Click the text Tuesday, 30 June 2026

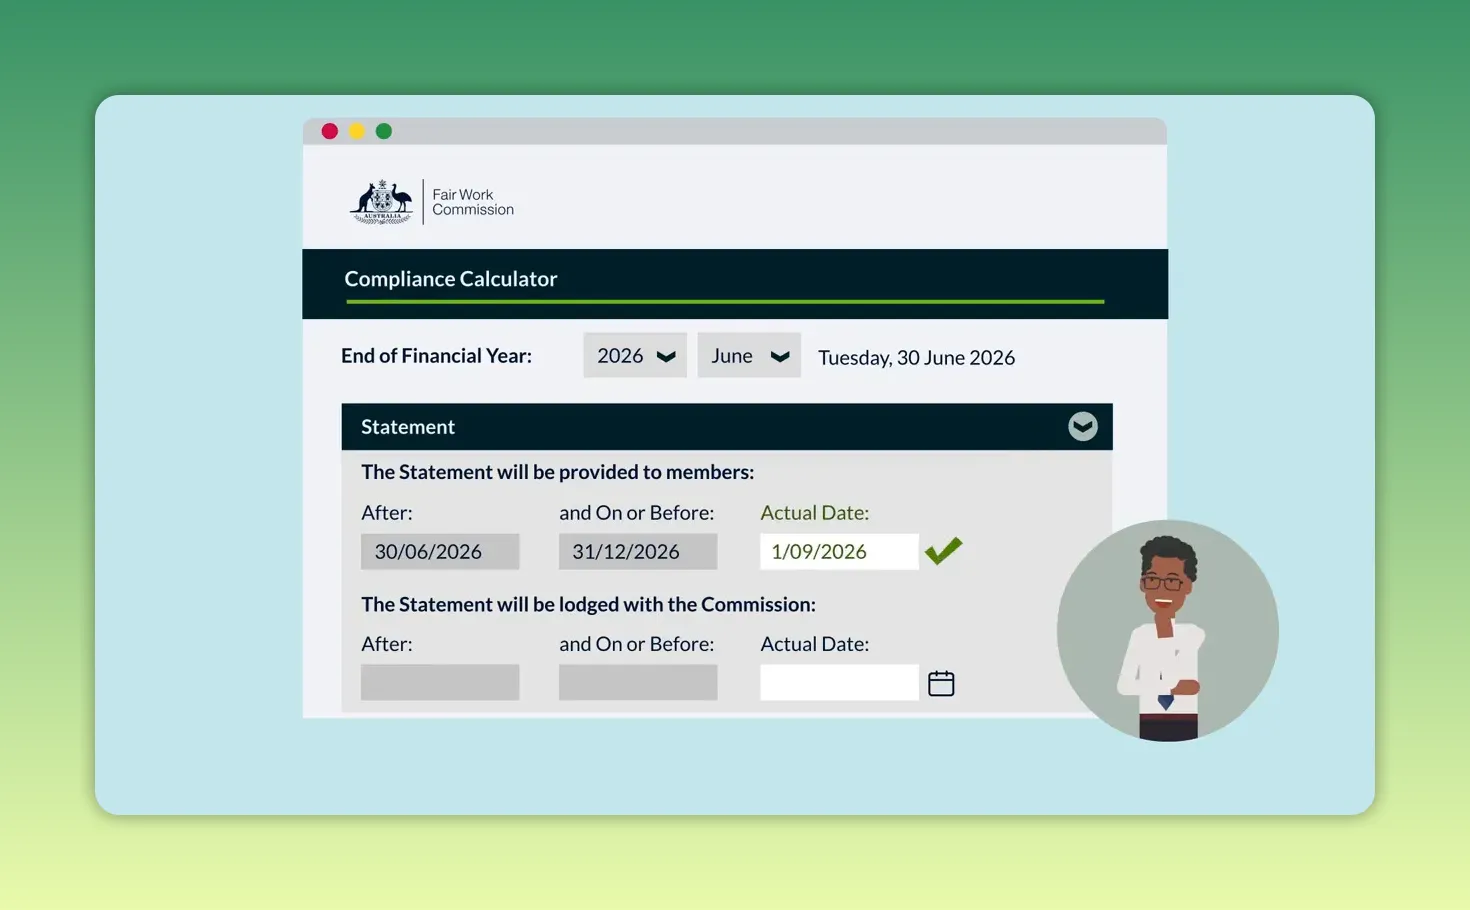916,357
